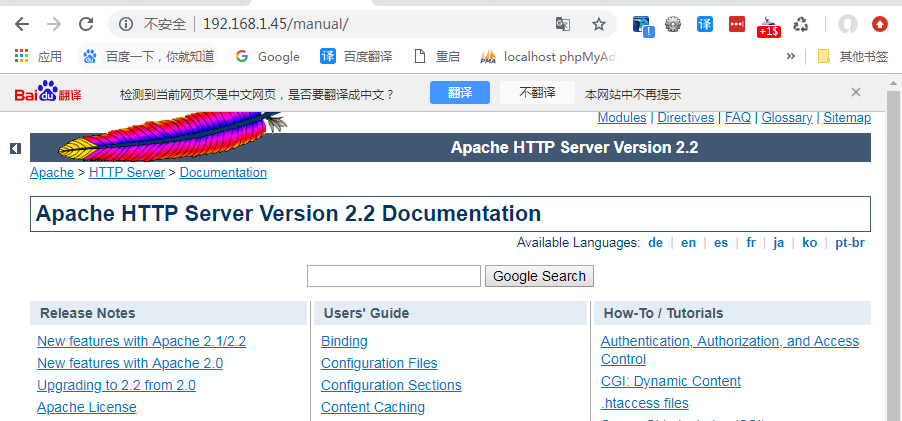Open the Binding link
The height and width of the screenshot is (421, 902).
coord(344,342)
